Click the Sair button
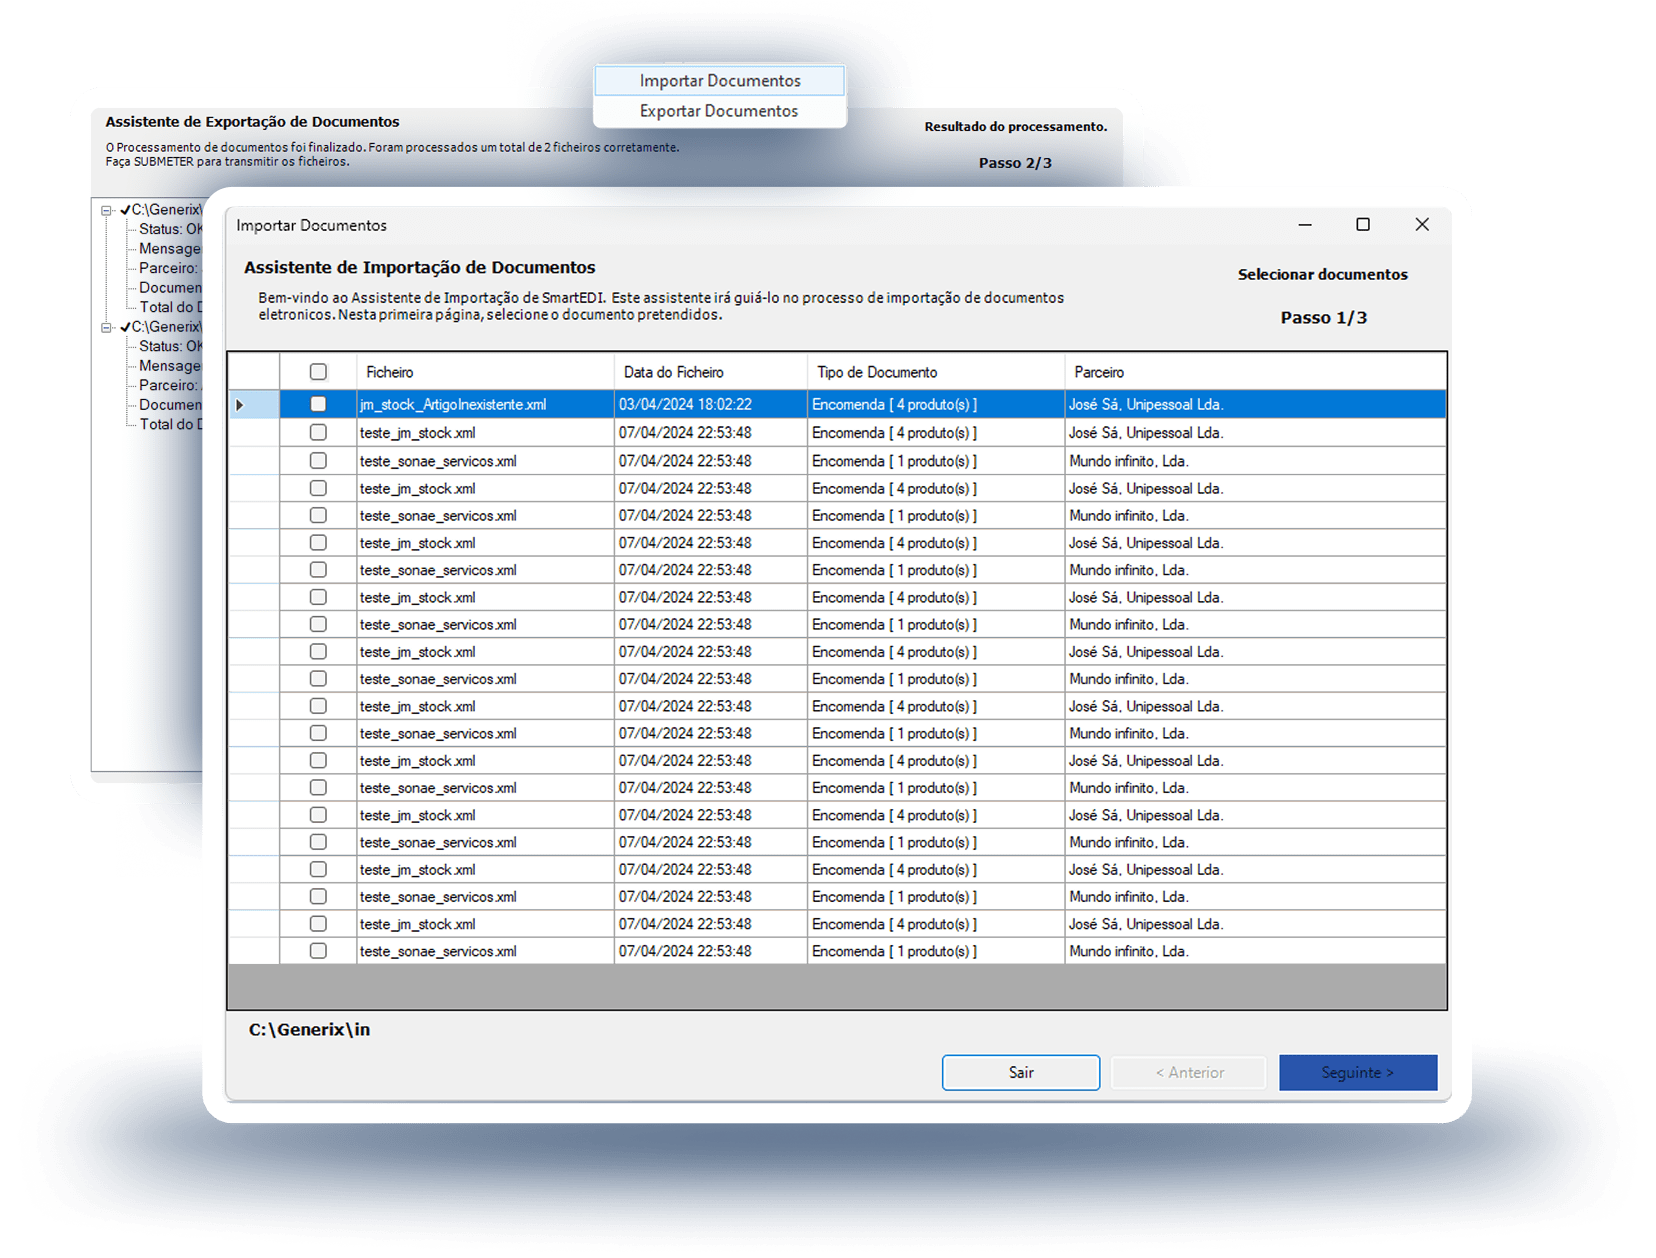Screen dimensions: 1656x1258 1020,1072
